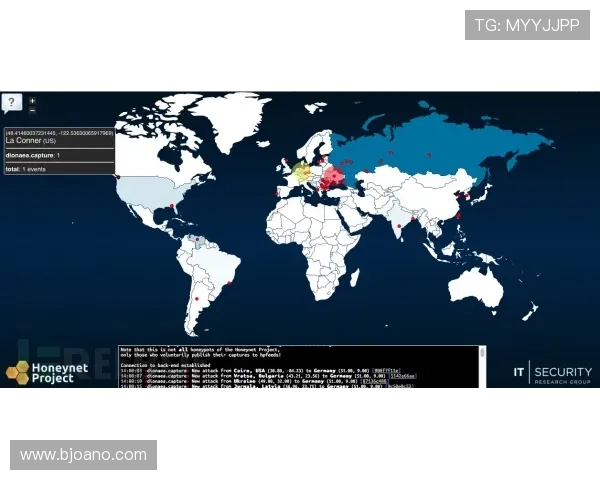Screen dimensions: 600x480
Task: Click the dionaea.capture row in tooltip
Action: (x=32, y=155)
